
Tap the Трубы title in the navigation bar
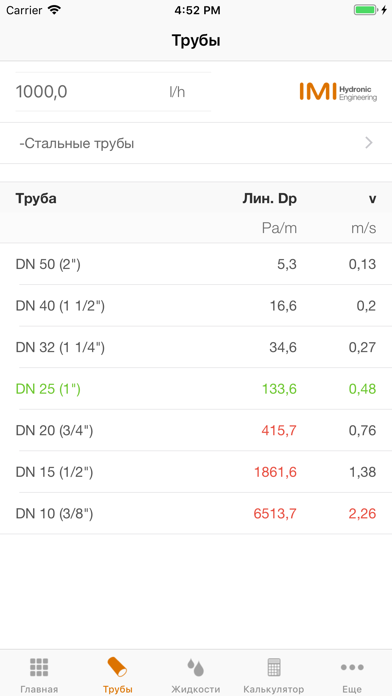tap(196, 41)
